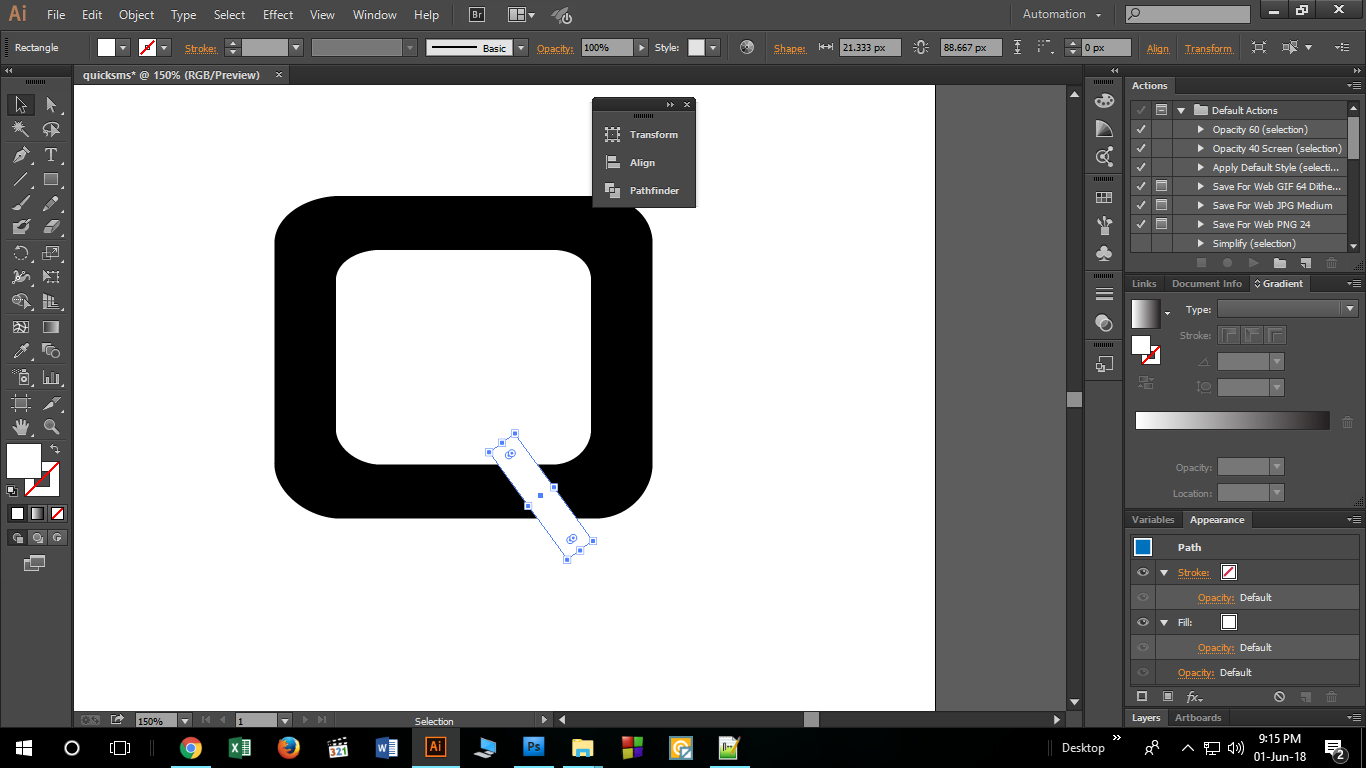This screenshot has height=768, width=1366.
Task: Select the Eyedropper tool
Action: [20, 351]
